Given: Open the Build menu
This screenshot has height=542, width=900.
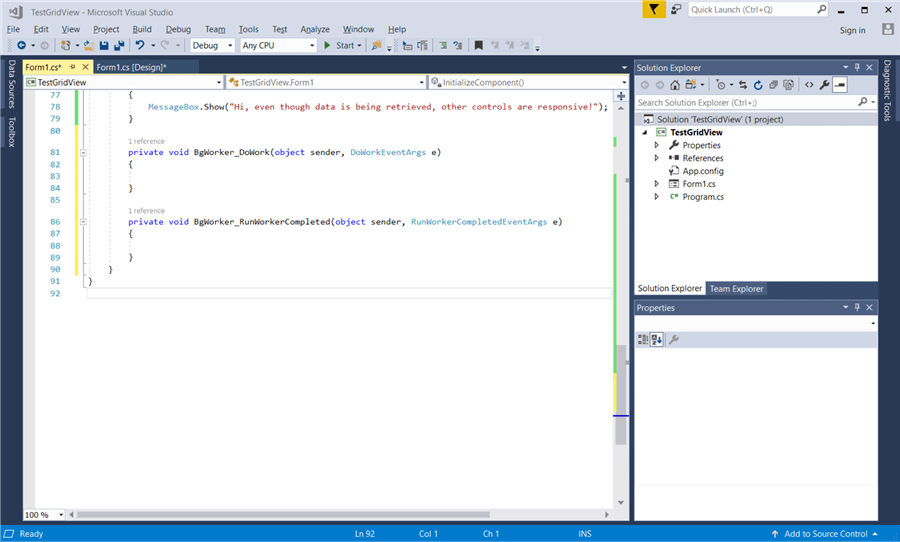Looking at the screenshot, I should [142, 29].
